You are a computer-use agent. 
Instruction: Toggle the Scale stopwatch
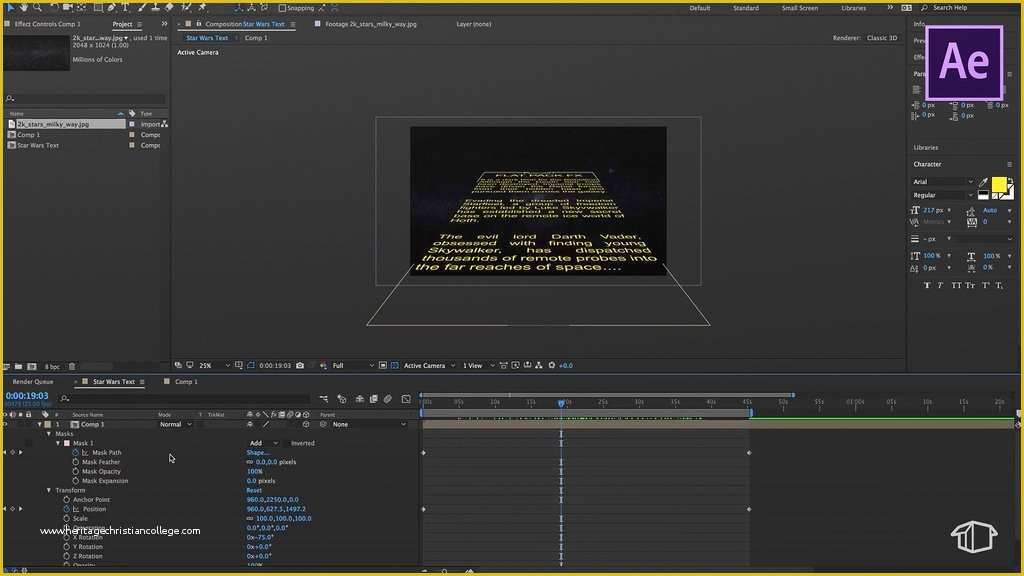point(67,519)
